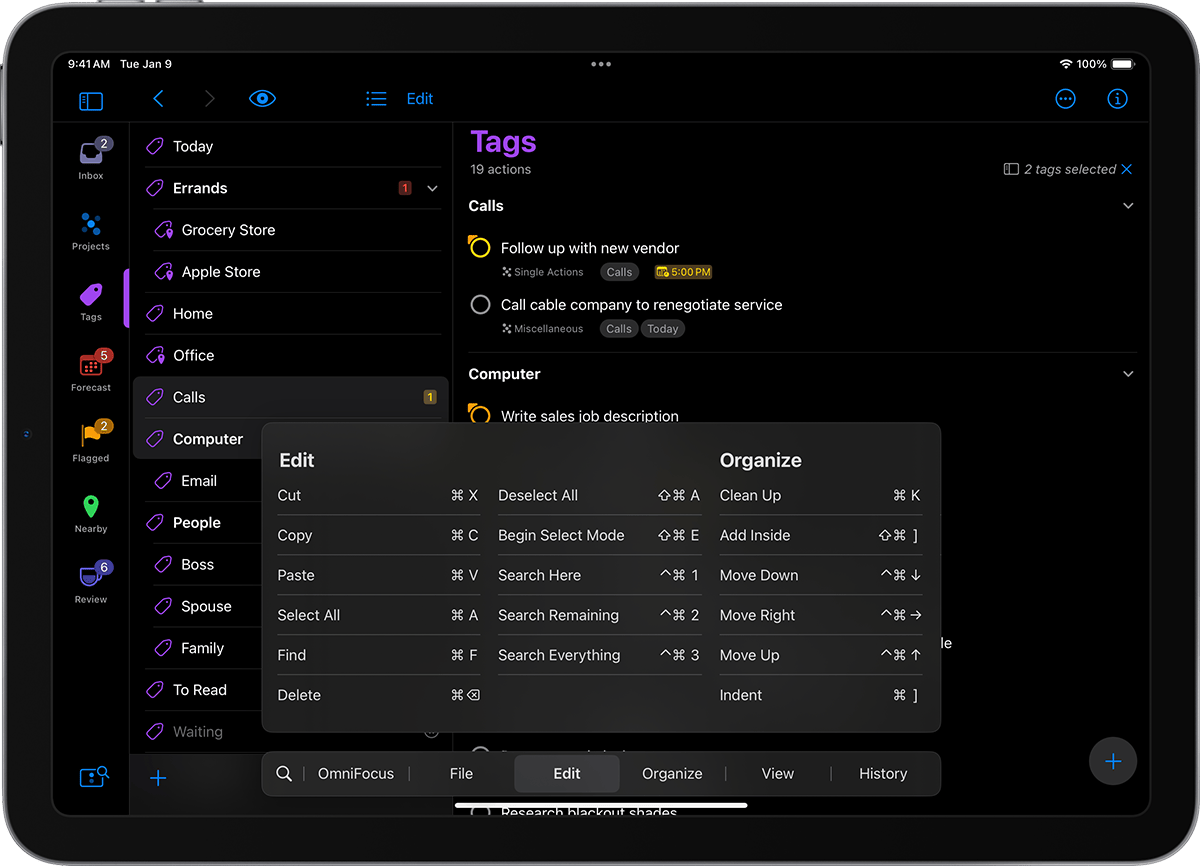The width and height of the screenshot is (1200, 866).
Task: Choose Deselect All command
Action: click(599, 495)
